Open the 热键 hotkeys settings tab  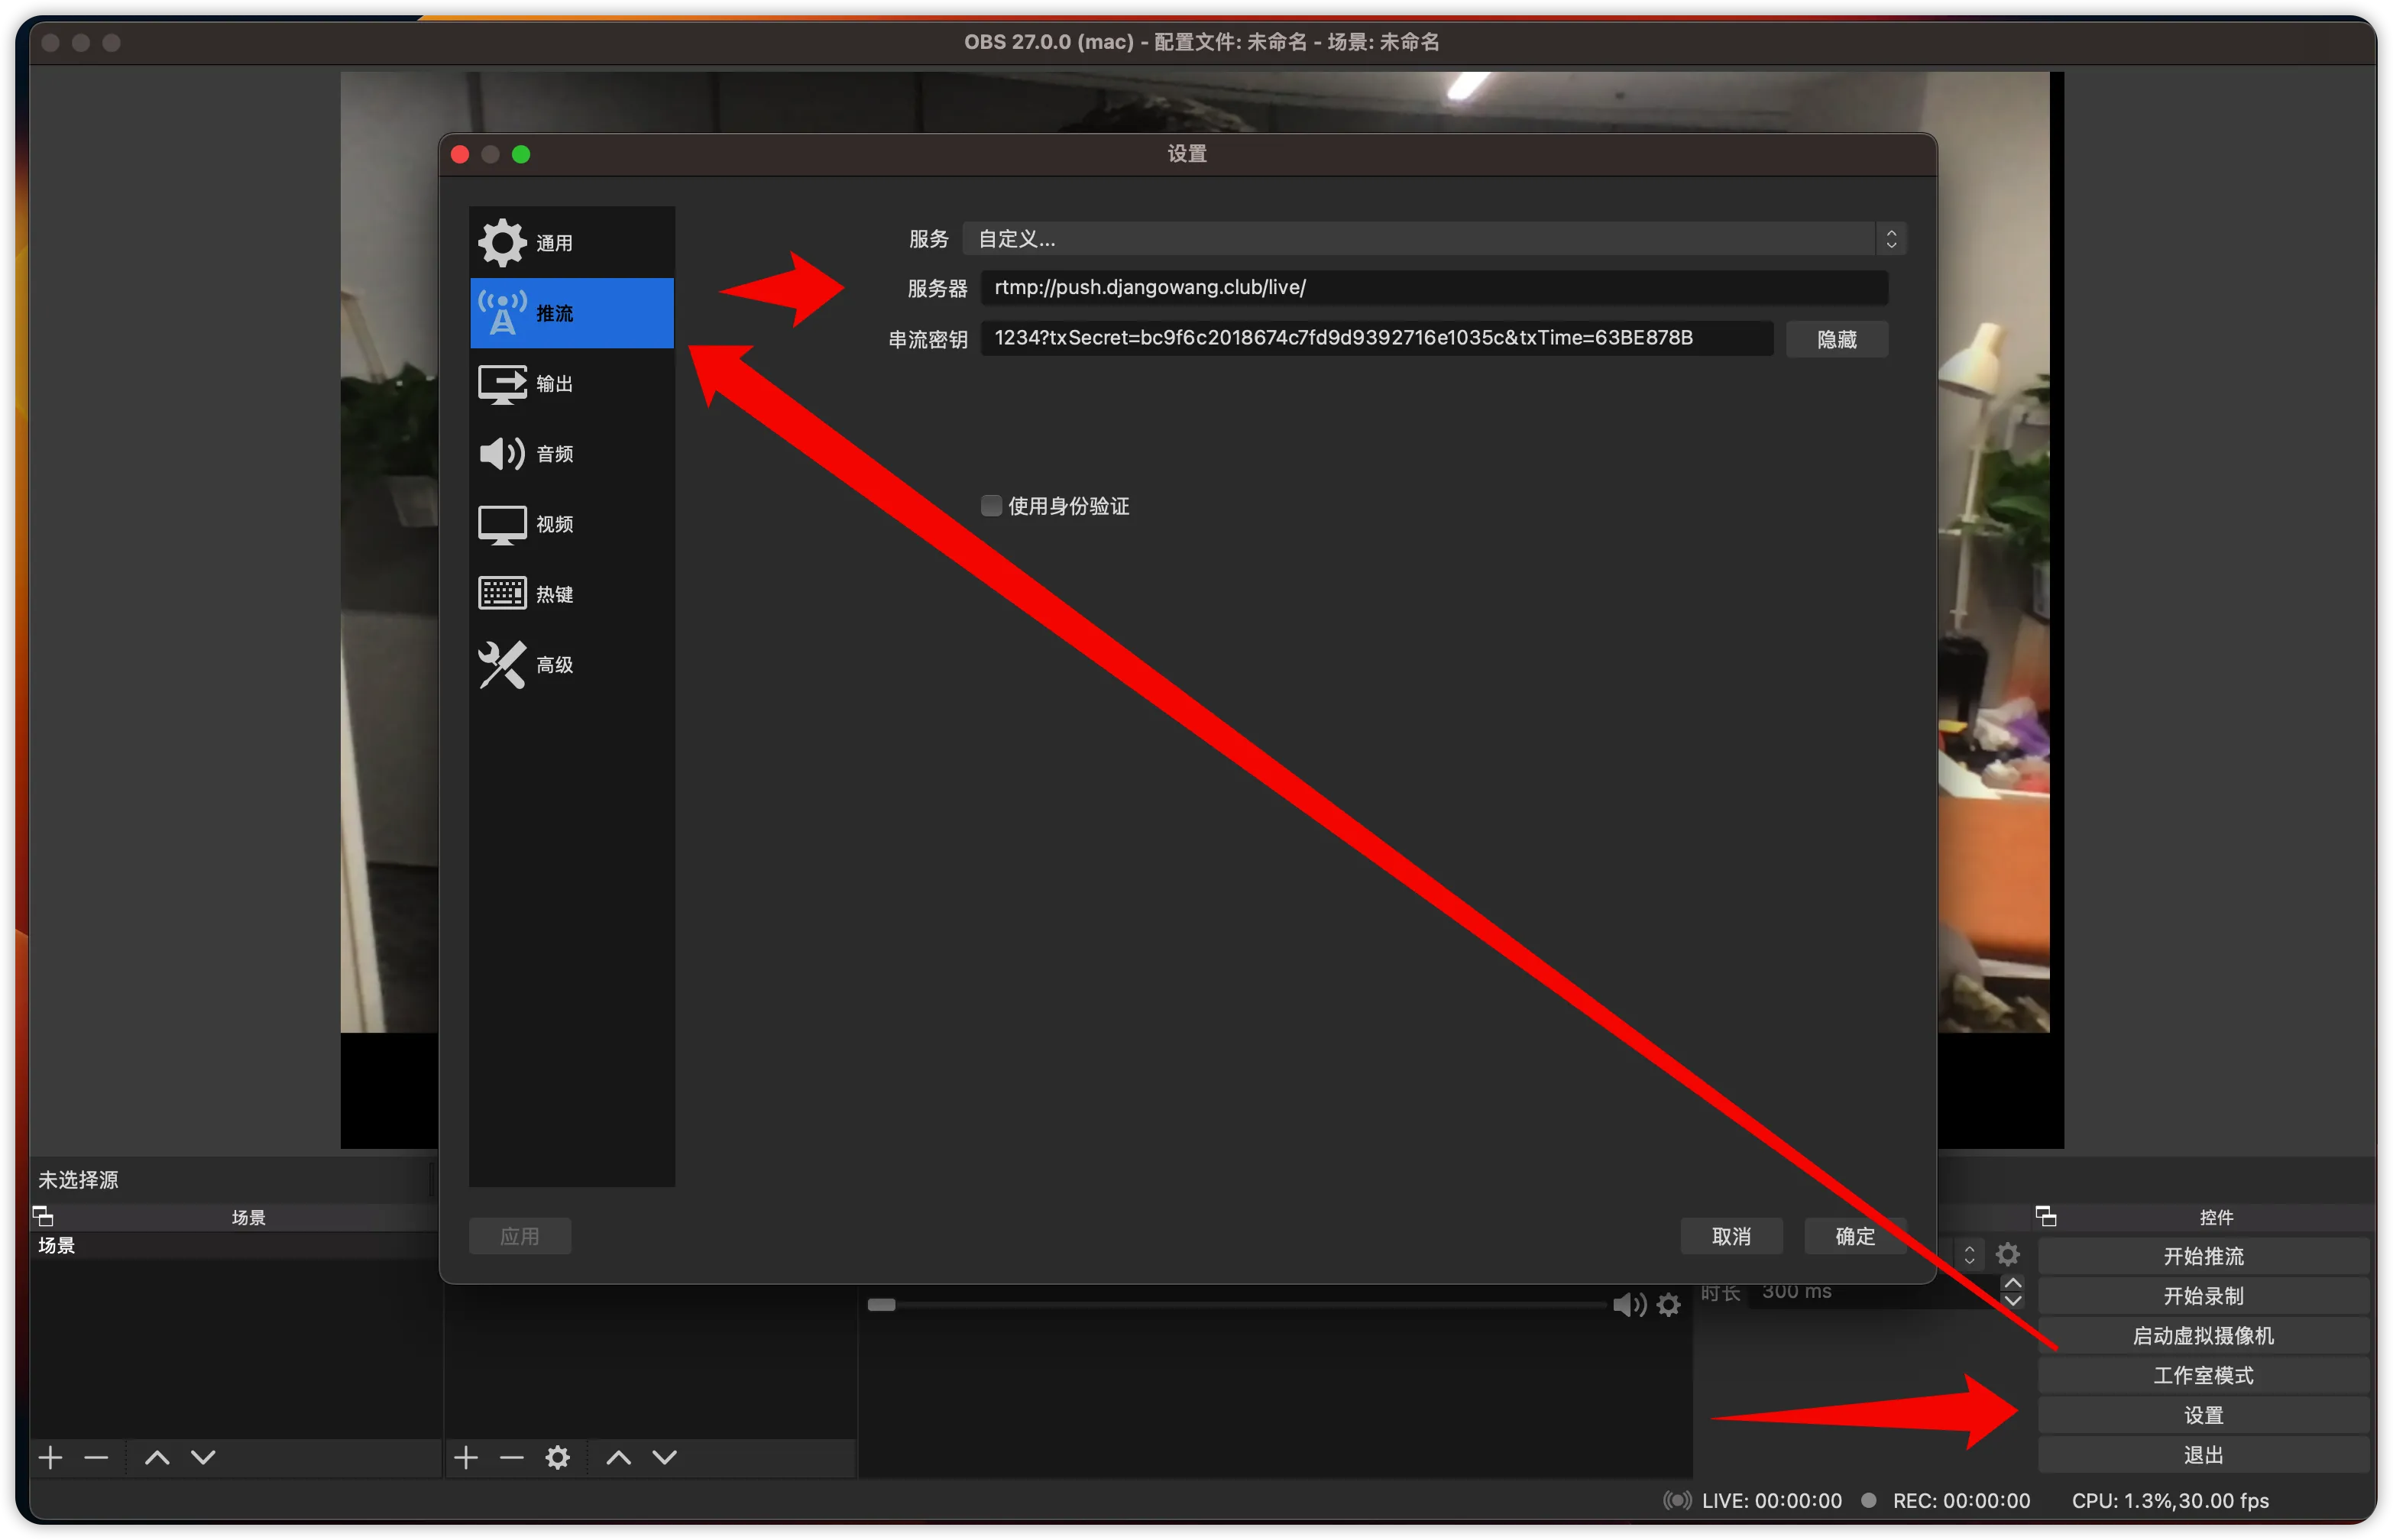(571, 594)
